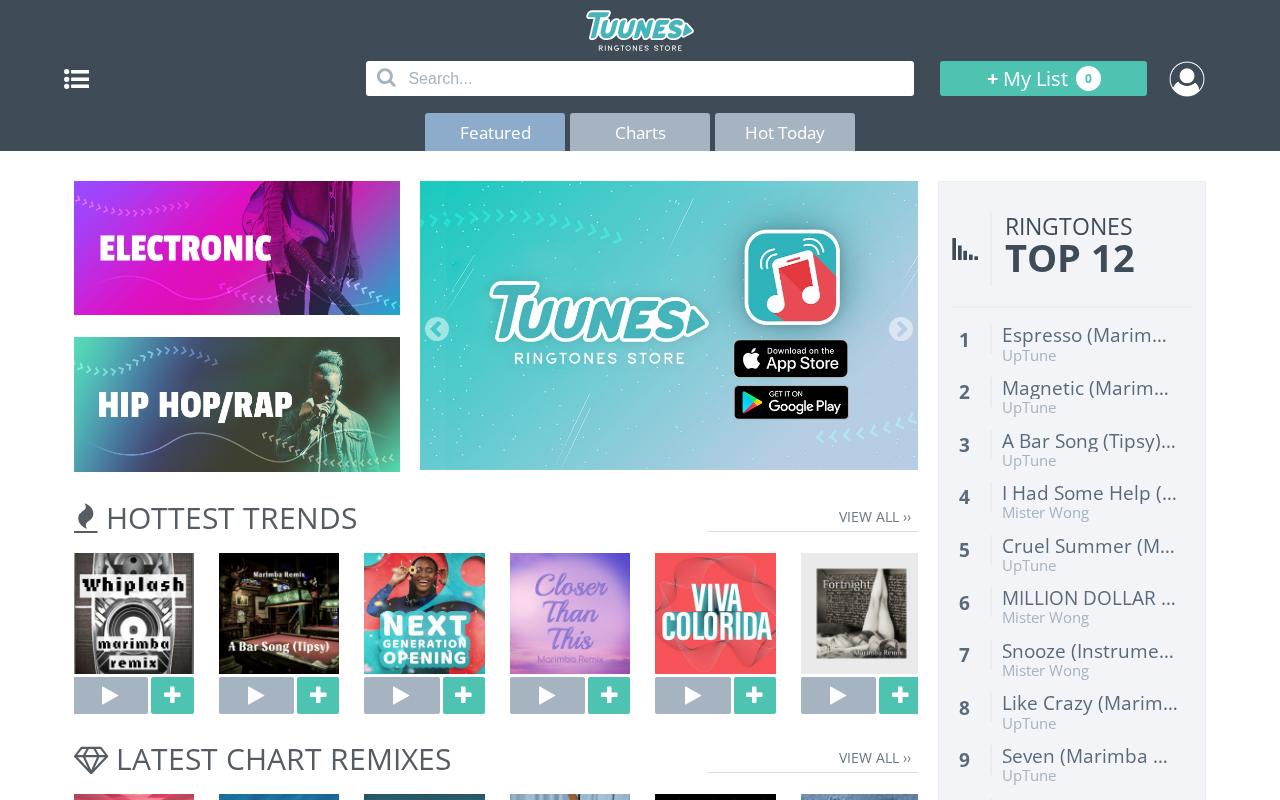
Task: Add Viva Colorida to My List
Action: [755, 695]
